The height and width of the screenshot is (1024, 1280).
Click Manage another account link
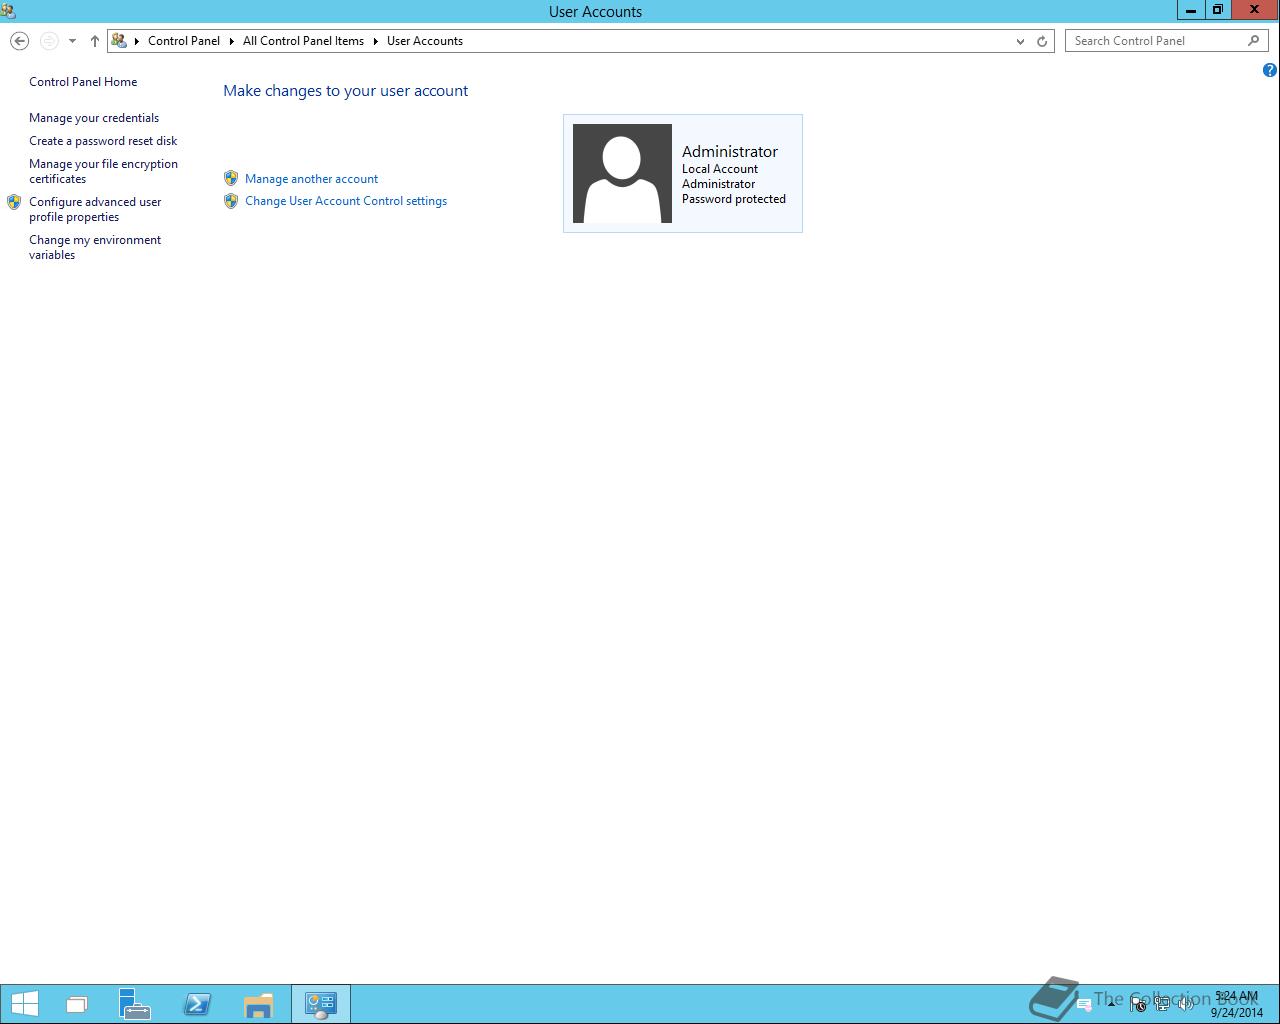(311, 179)
